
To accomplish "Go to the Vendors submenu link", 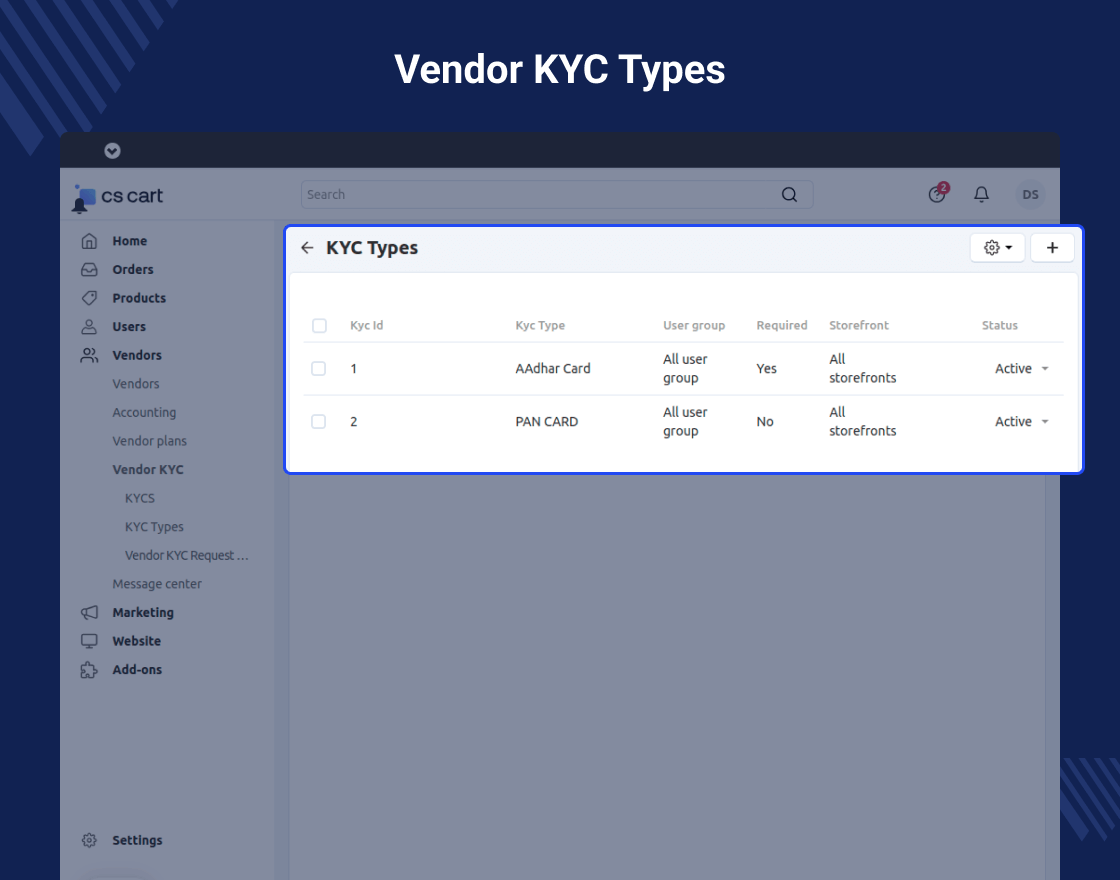I will tap(136, 384).
